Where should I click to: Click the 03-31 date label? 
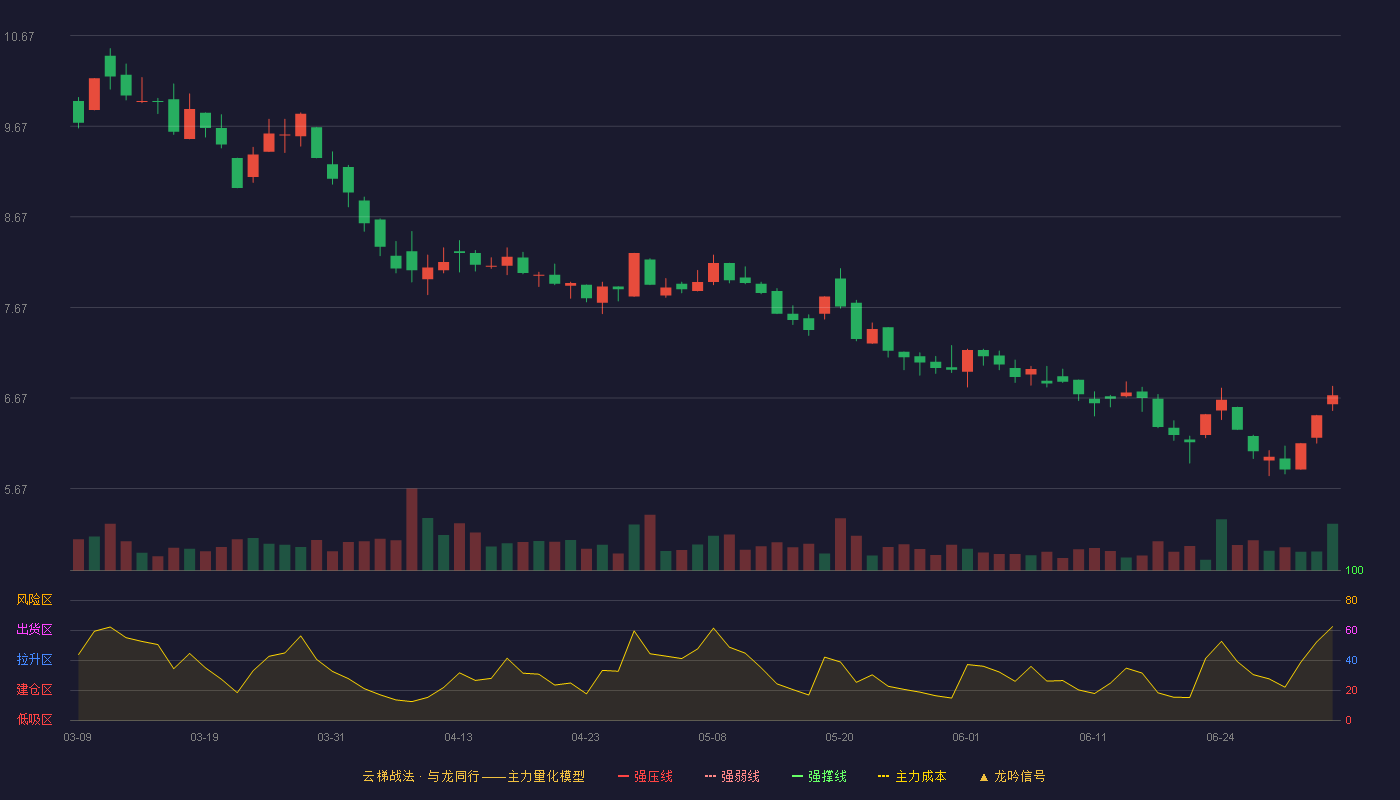click(x=331, y=737)
